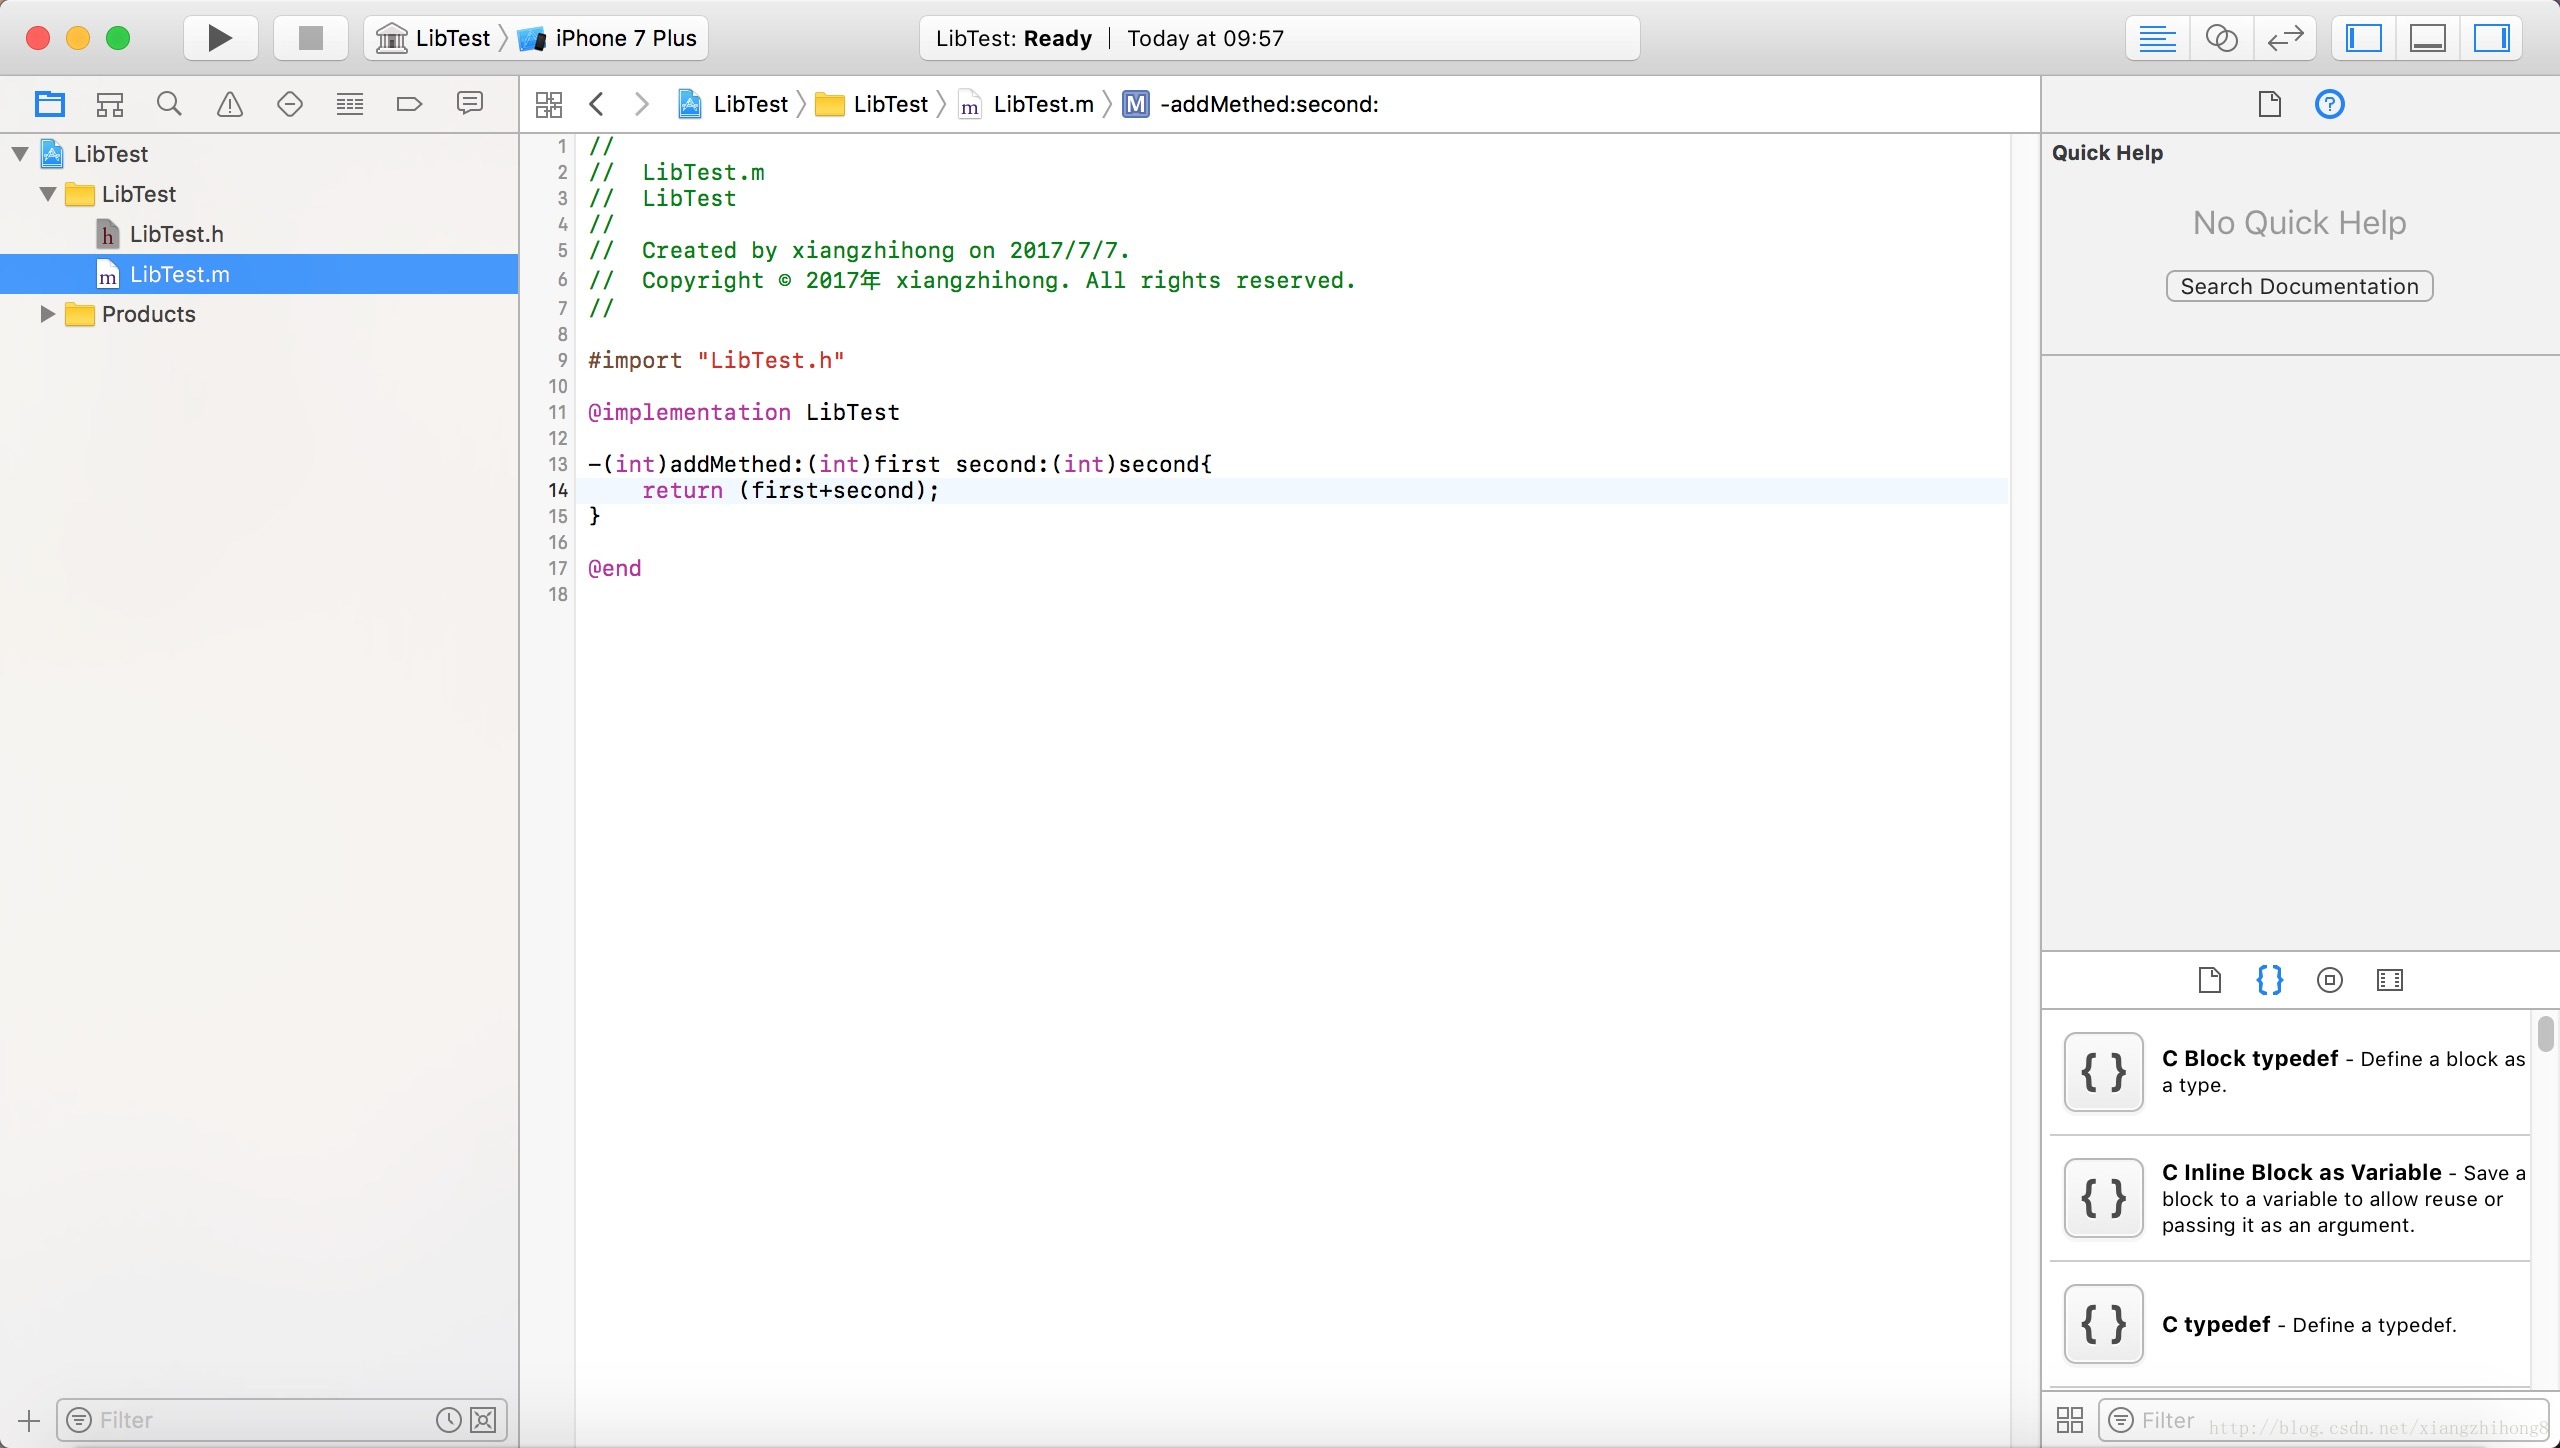Screen dimensions: 2560x1448
Task: Open the LibTest scheme selector
Action: click(433, 38)
